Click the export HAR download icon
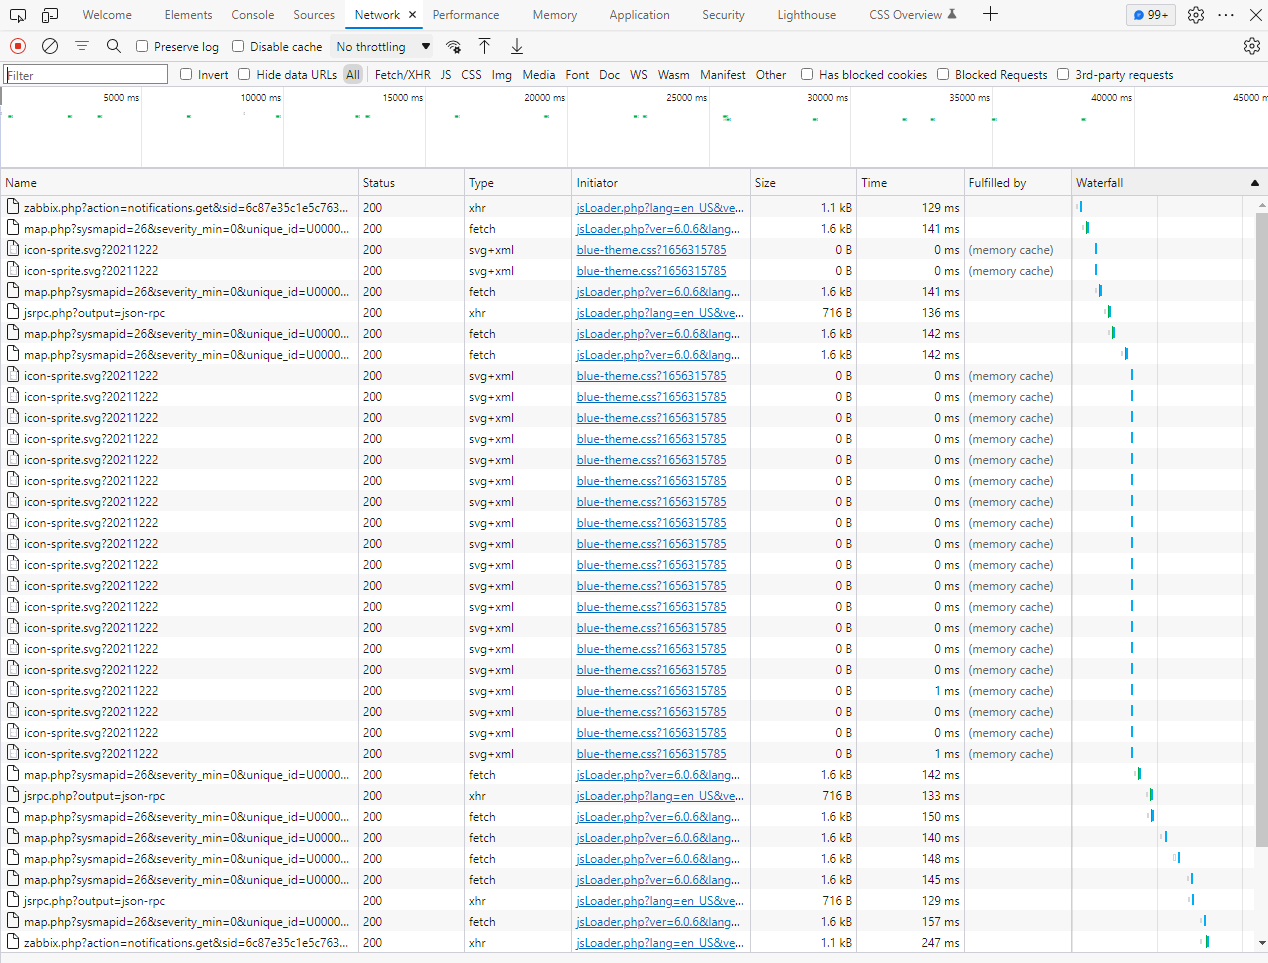This screenshot has height=963, width=1268. click(517, 46)
